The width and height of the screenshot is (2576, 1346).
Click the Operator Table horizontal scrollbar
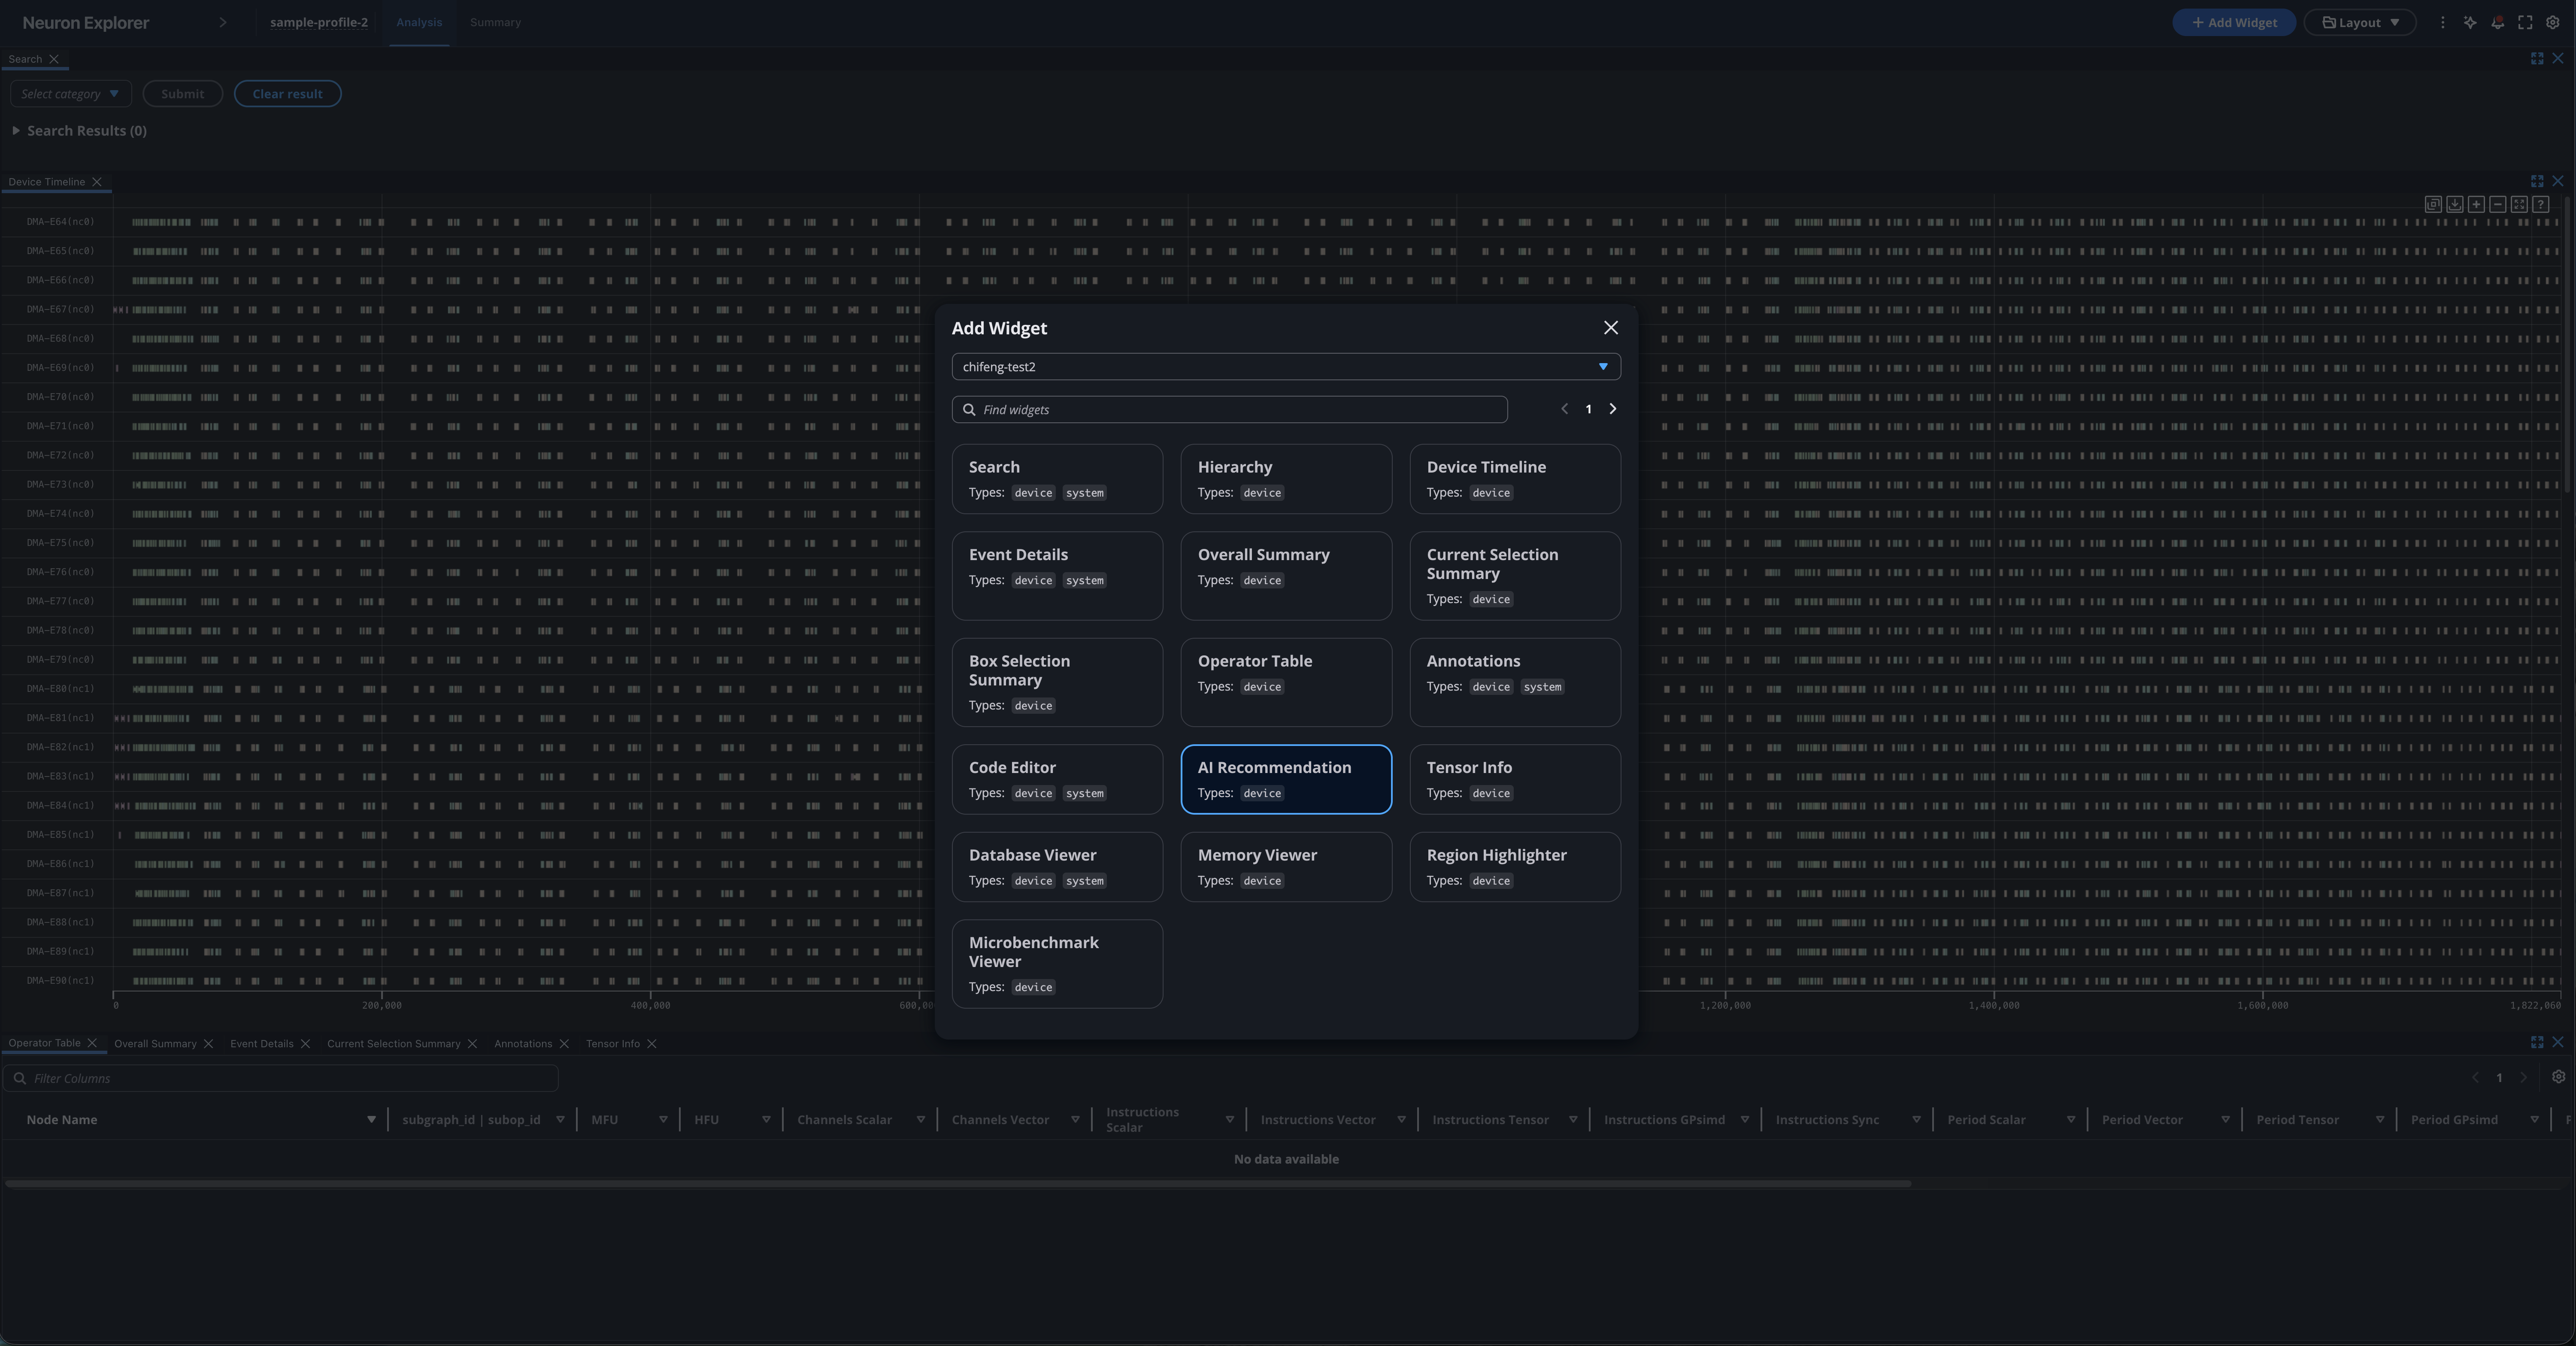click(958, 1184)
